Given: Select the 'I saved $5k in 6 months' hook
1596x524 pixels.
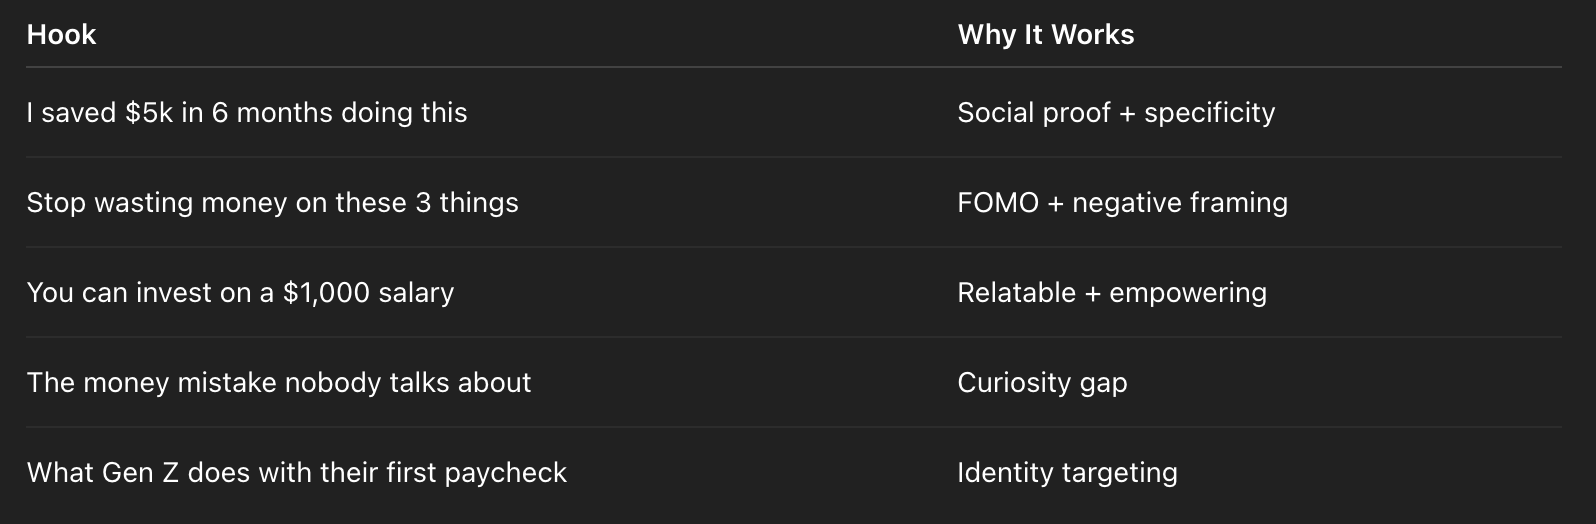Looking at the screenshot, I should tap(246, 113).
